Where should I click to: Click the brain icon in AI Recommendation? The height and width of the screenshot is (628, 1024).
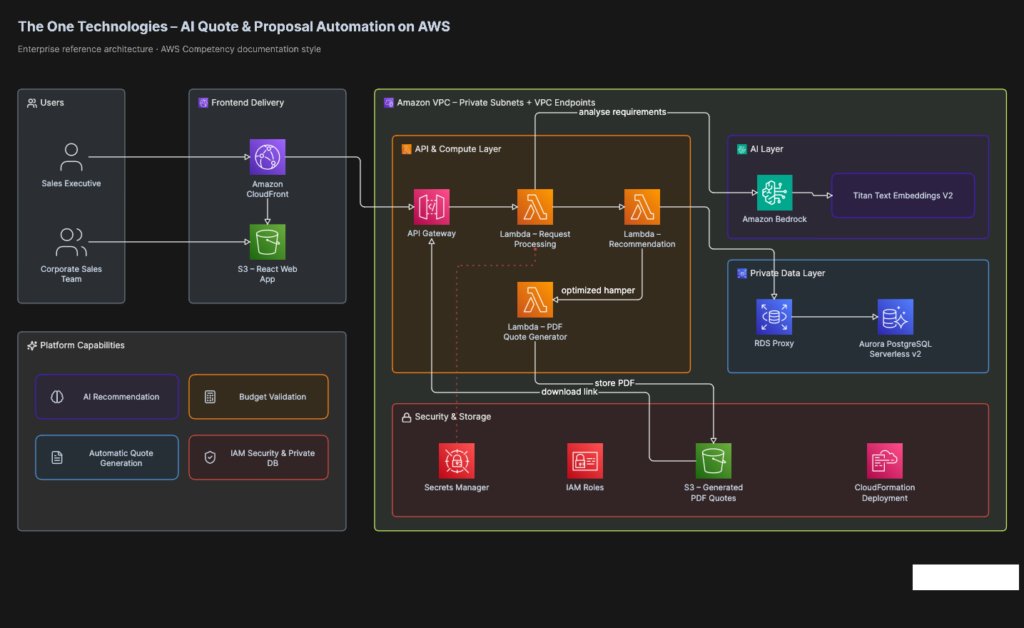click(x=57, y=397)
